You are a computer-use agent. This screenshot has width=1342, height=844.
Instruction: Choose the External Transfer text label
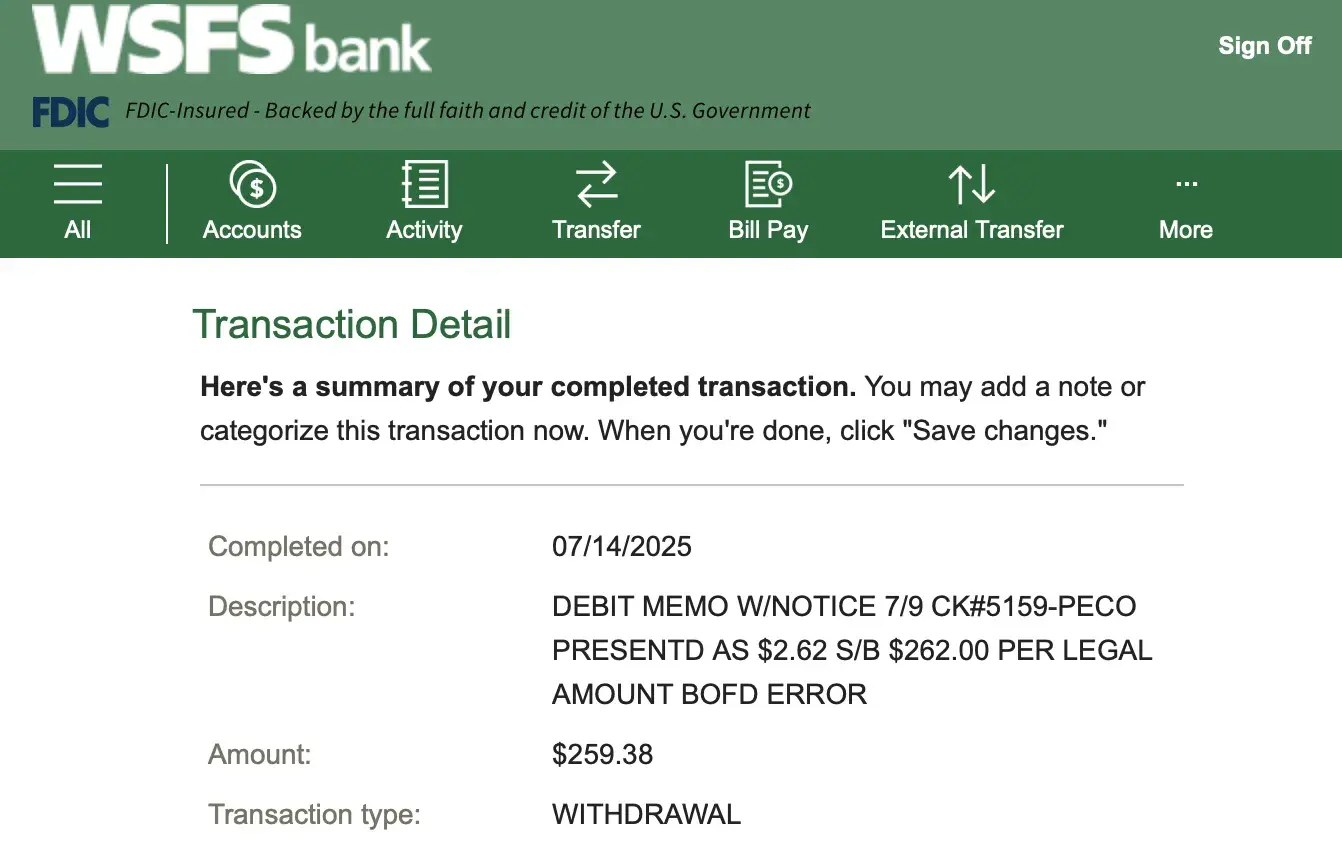(x=971, y=230)
